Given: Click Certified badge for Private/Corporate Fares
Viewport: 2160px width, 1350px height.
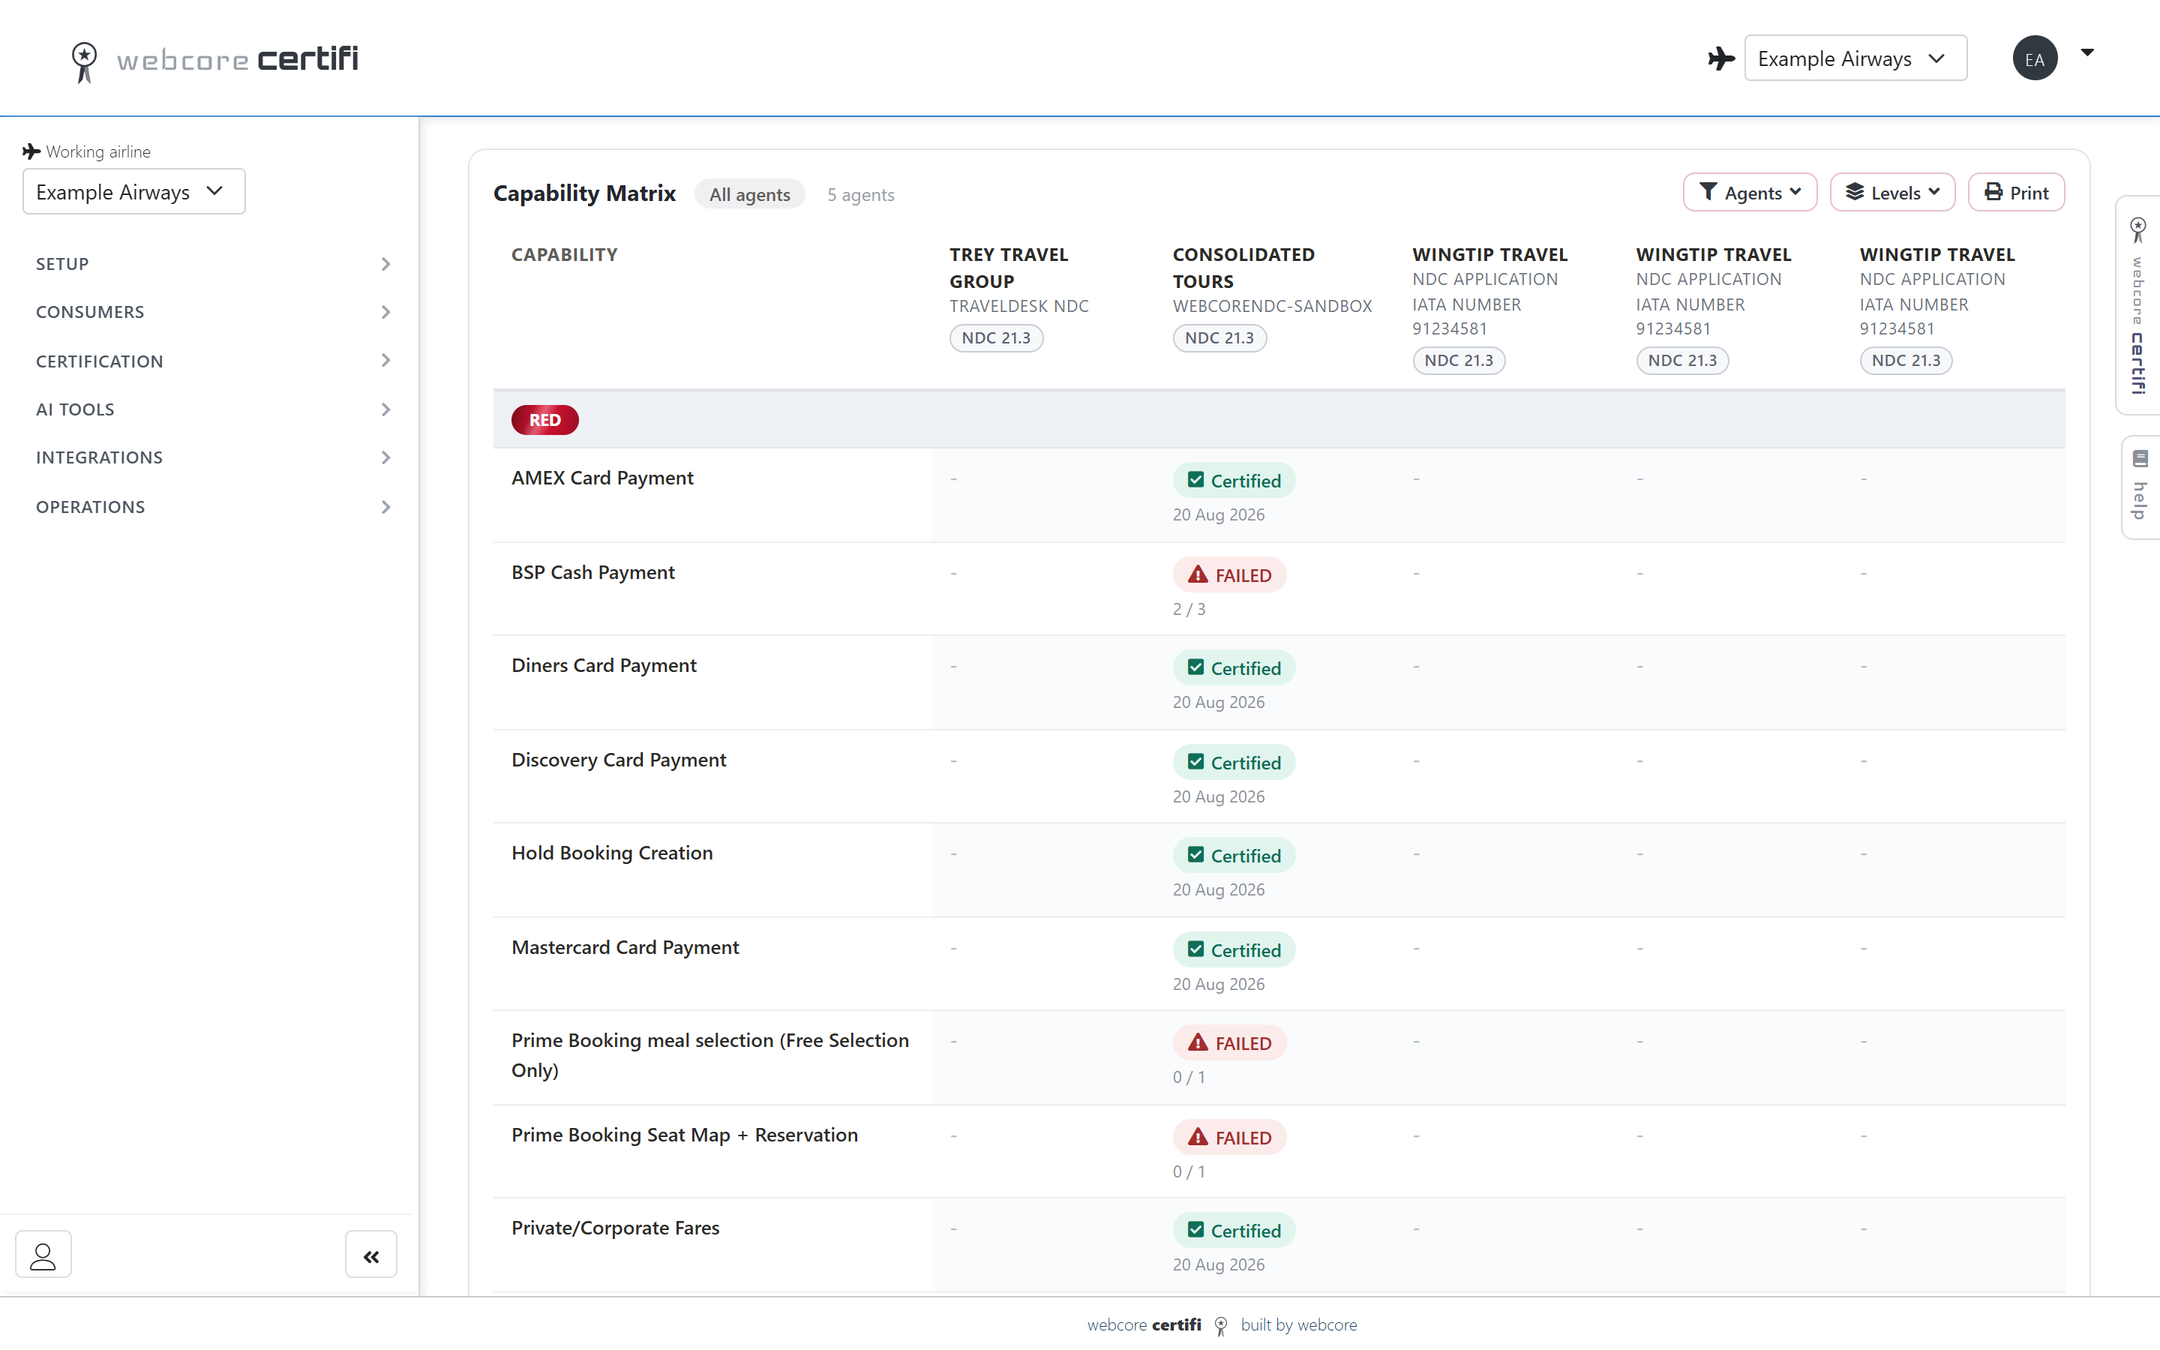Looking at the screenshot, I should tap(1234, 1230).
